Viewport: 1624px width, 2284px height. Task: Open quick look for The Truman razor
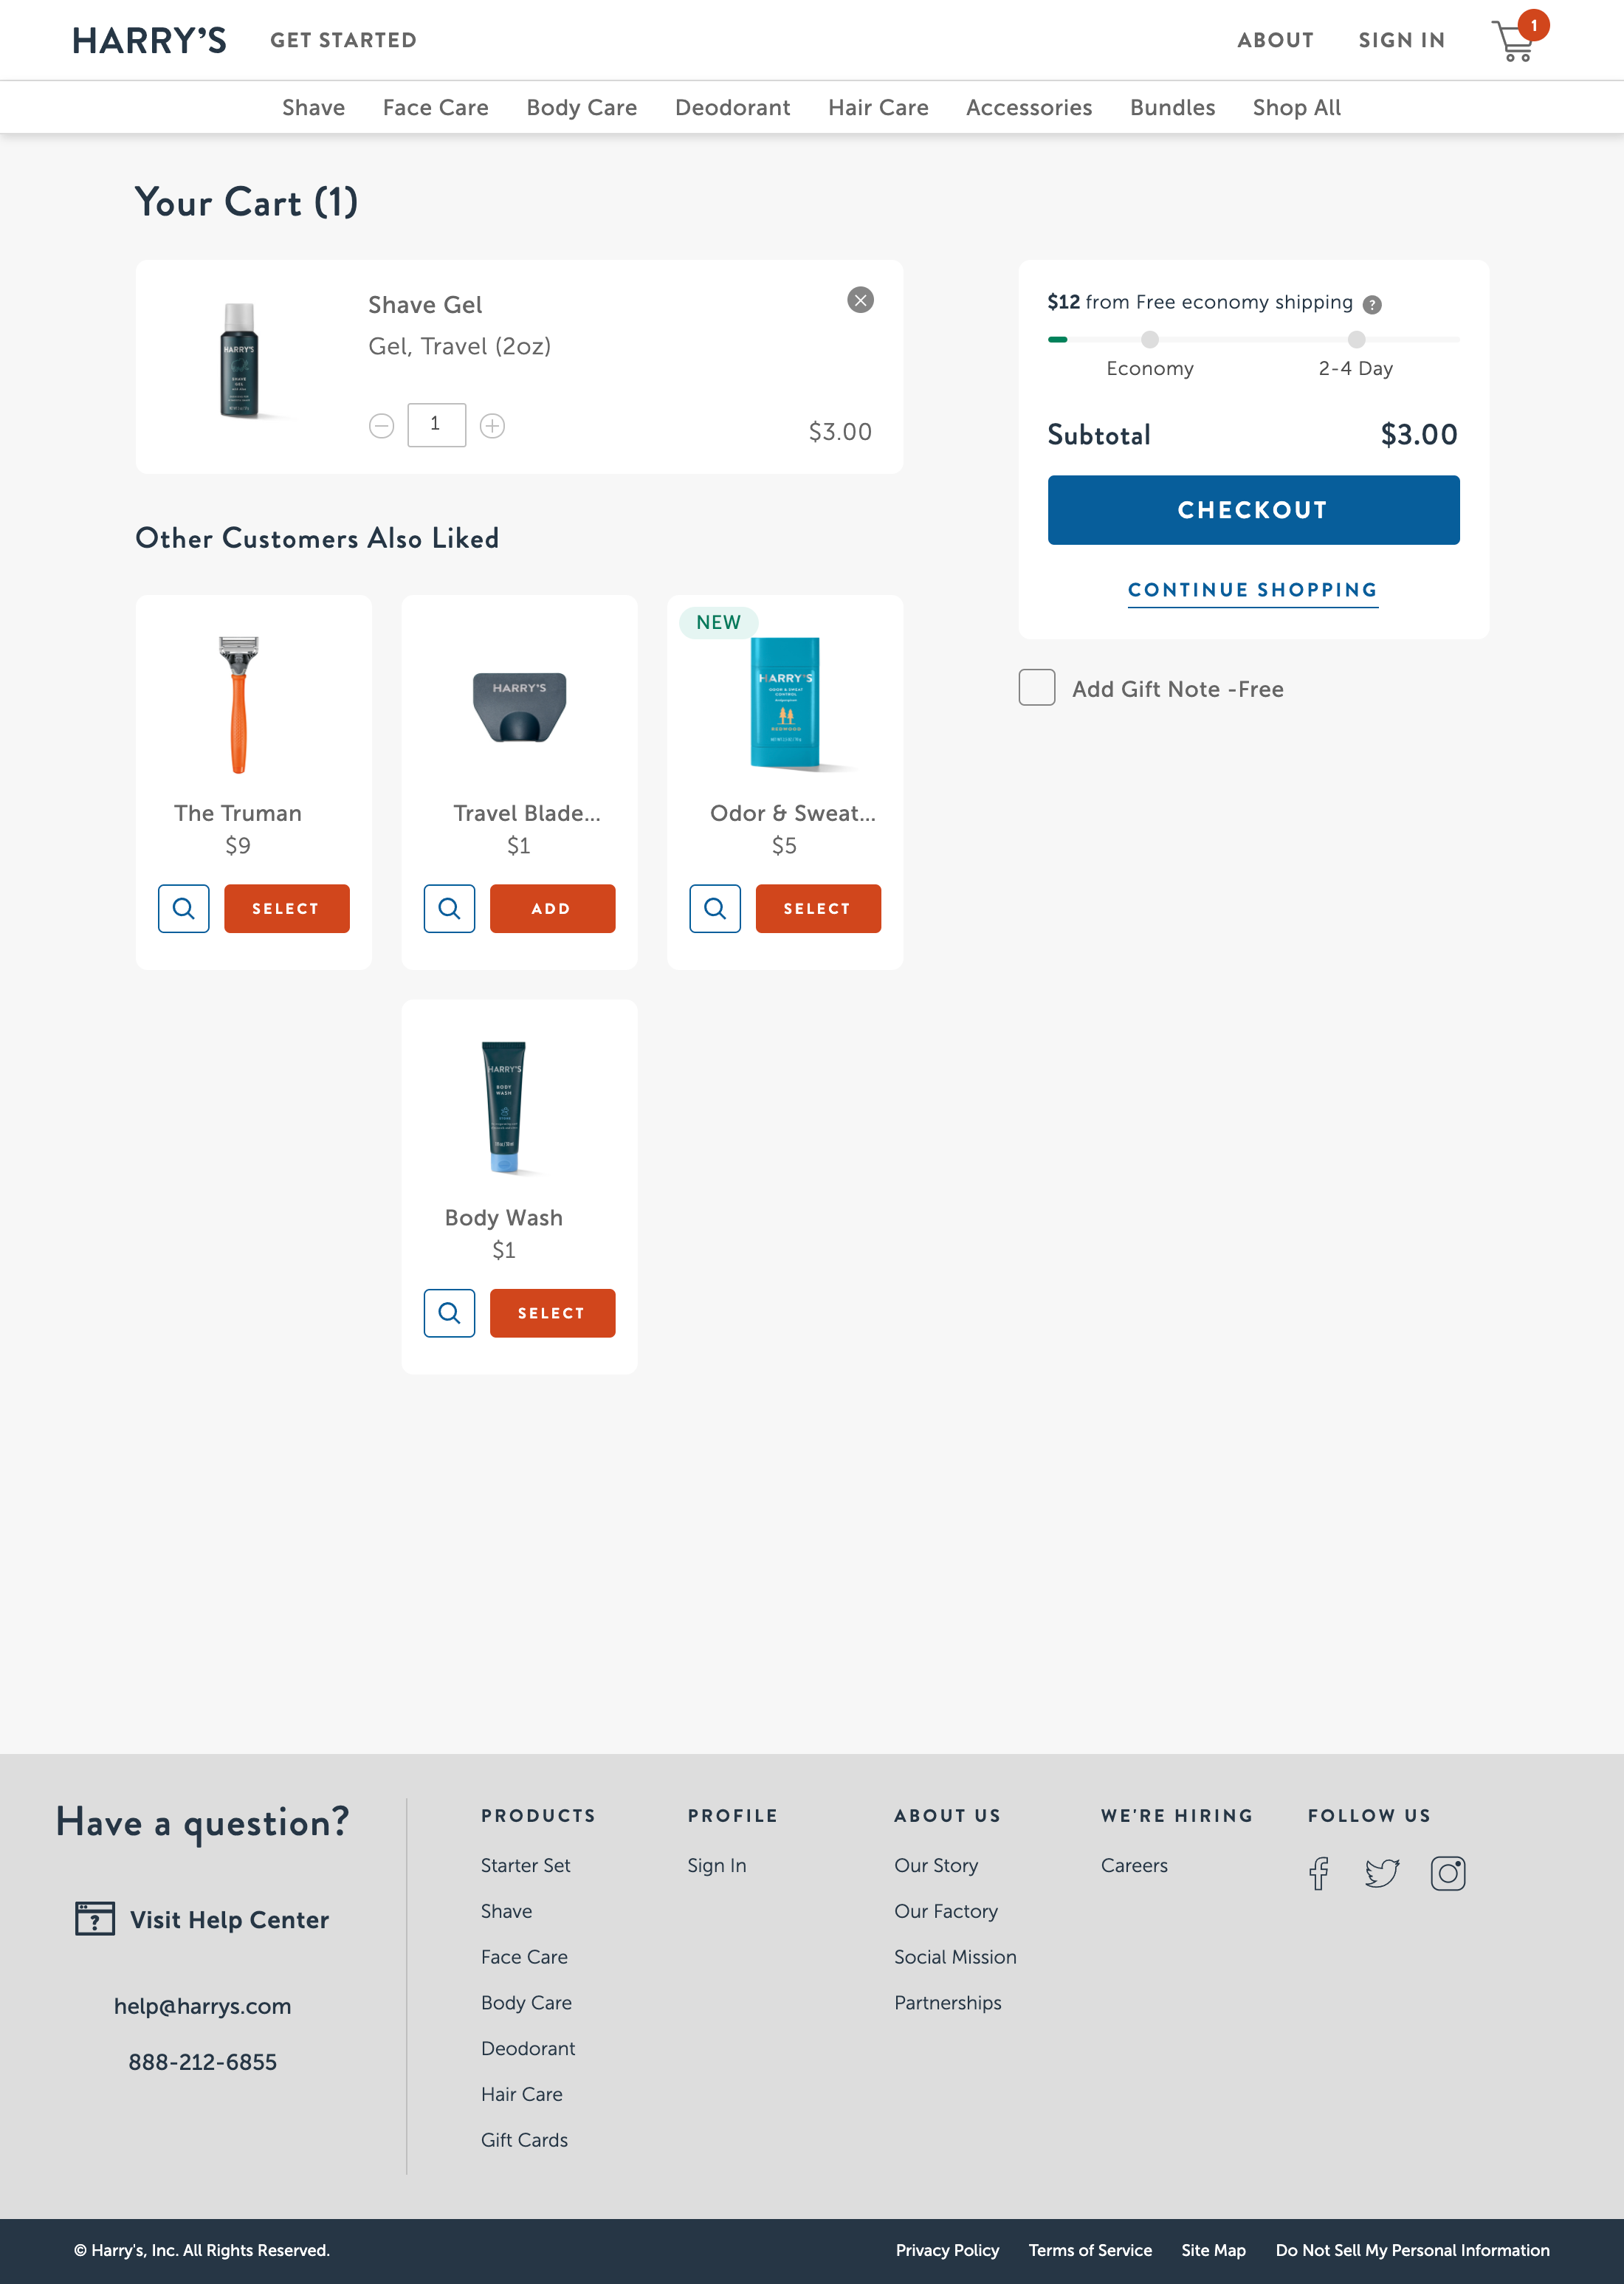pyautogui.click(x=184, y=908)
